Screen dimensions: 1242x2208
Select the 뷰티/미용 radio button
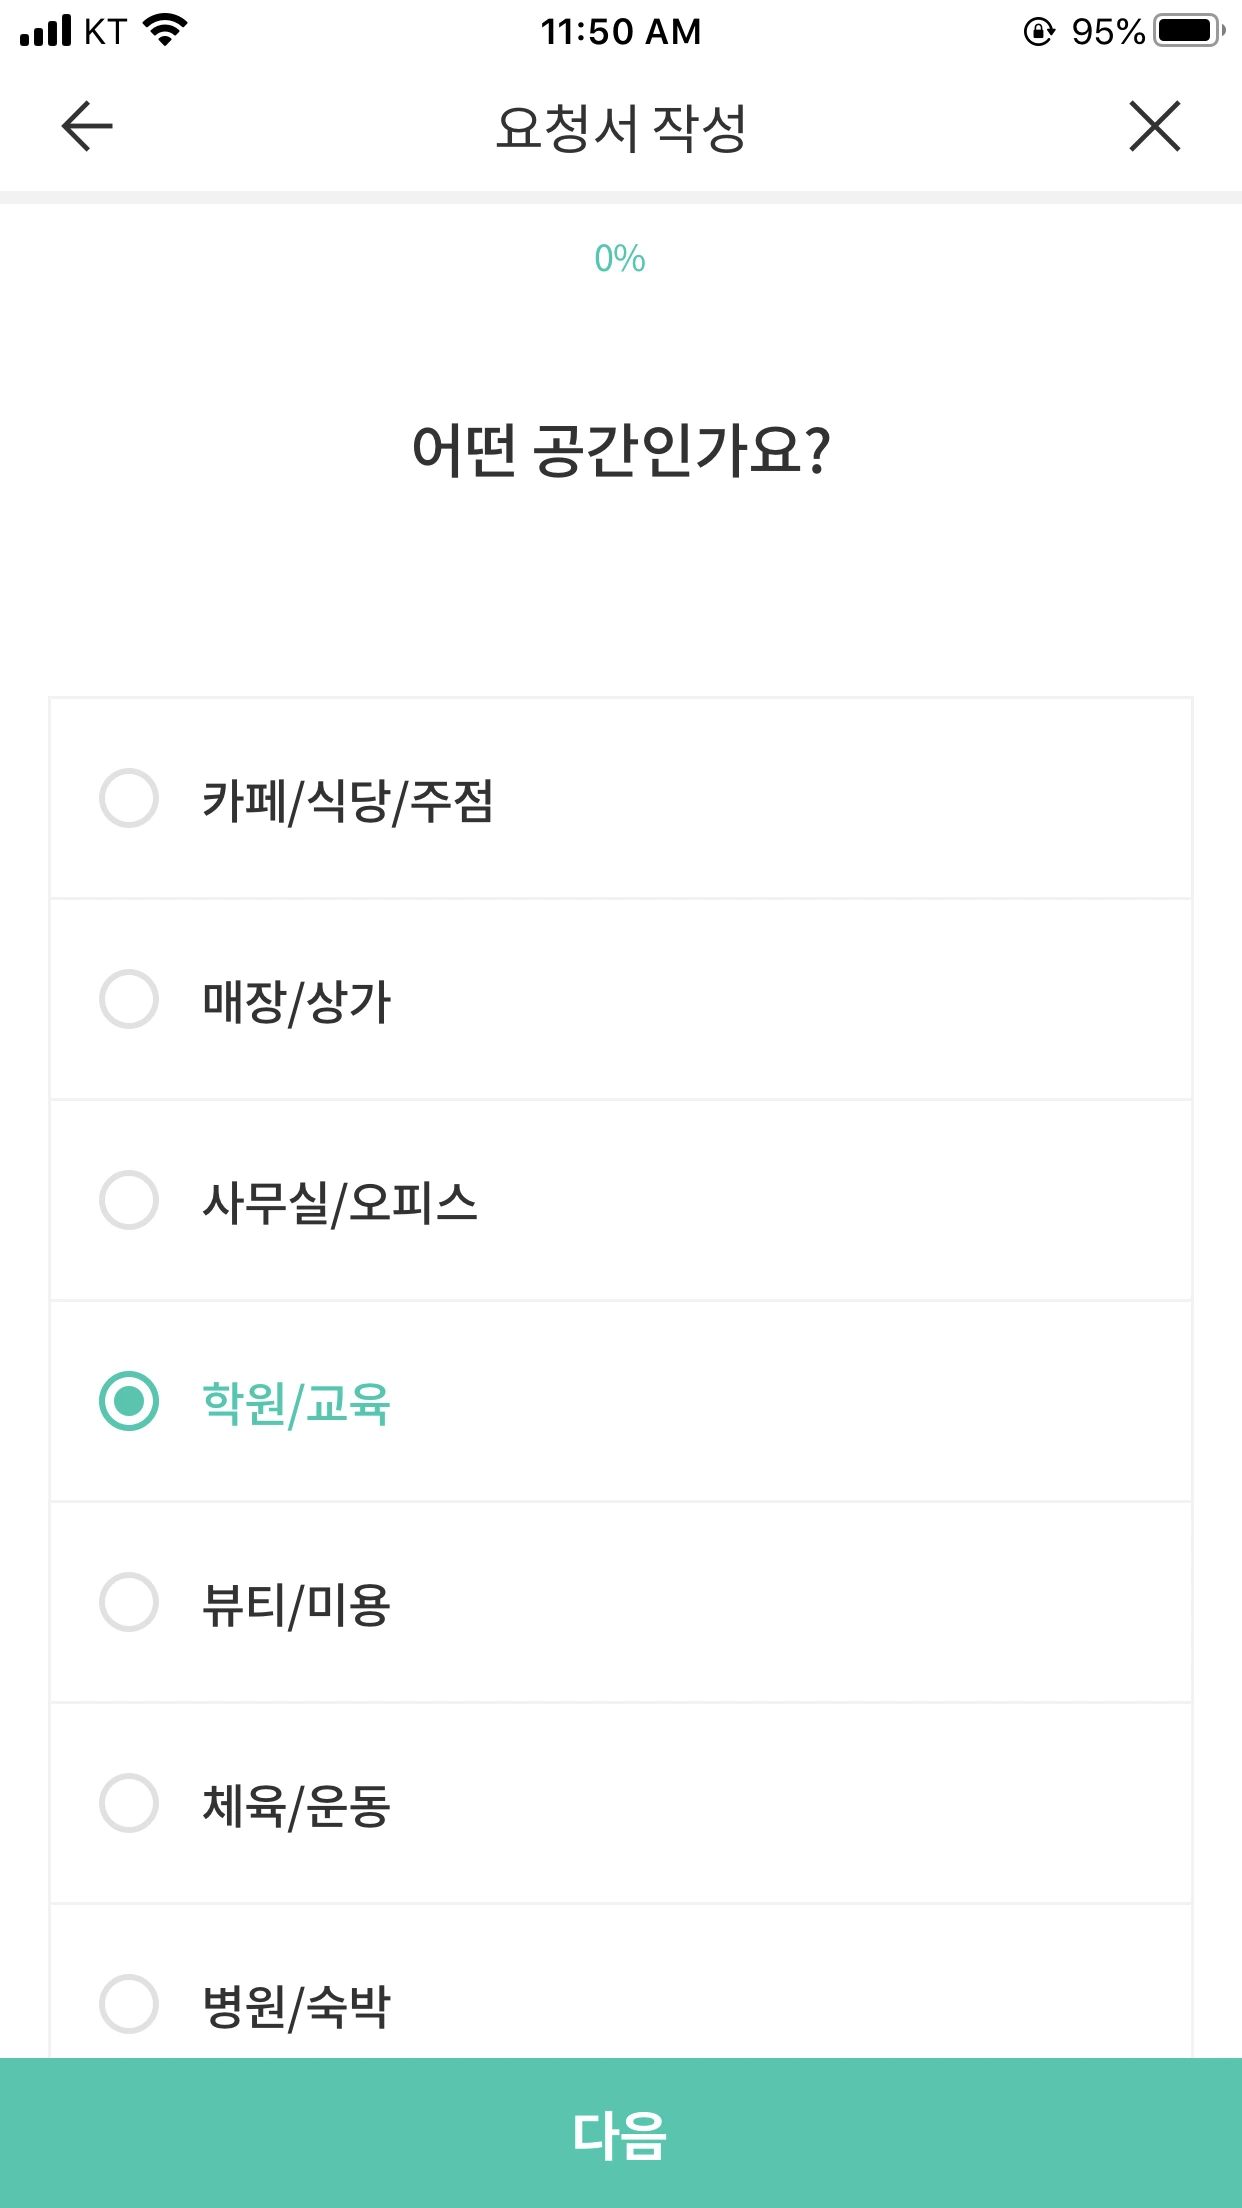129,1602
